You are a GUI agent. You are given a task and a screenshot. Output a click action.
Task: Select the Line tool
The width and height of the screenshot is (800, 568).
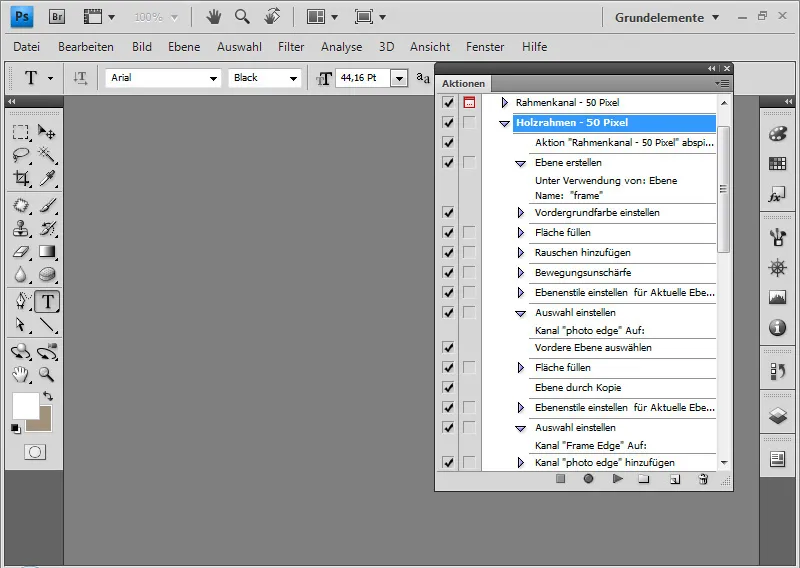[47, 325]
